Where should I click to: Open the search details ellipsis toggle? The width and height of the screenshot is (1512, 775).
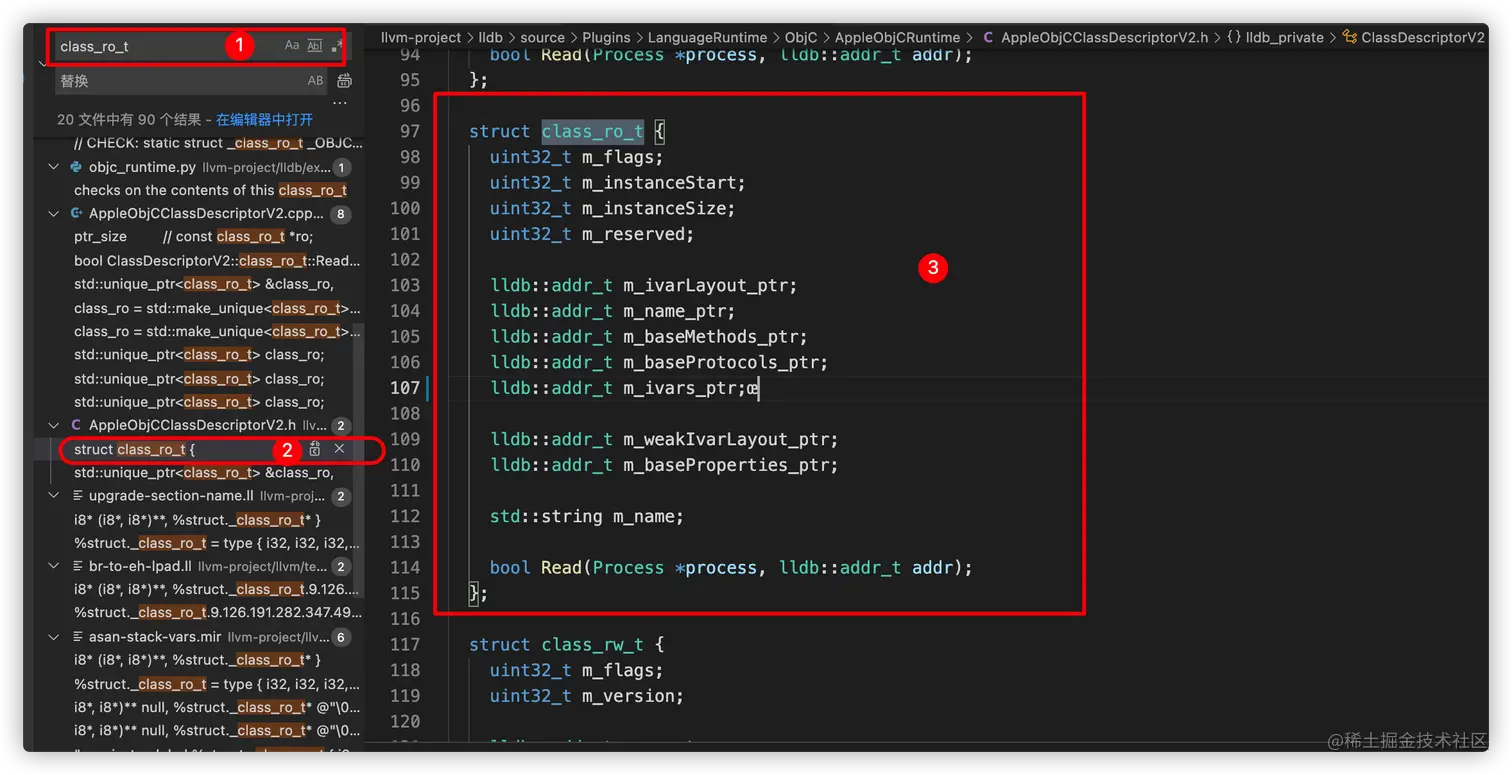pos(340,103)
